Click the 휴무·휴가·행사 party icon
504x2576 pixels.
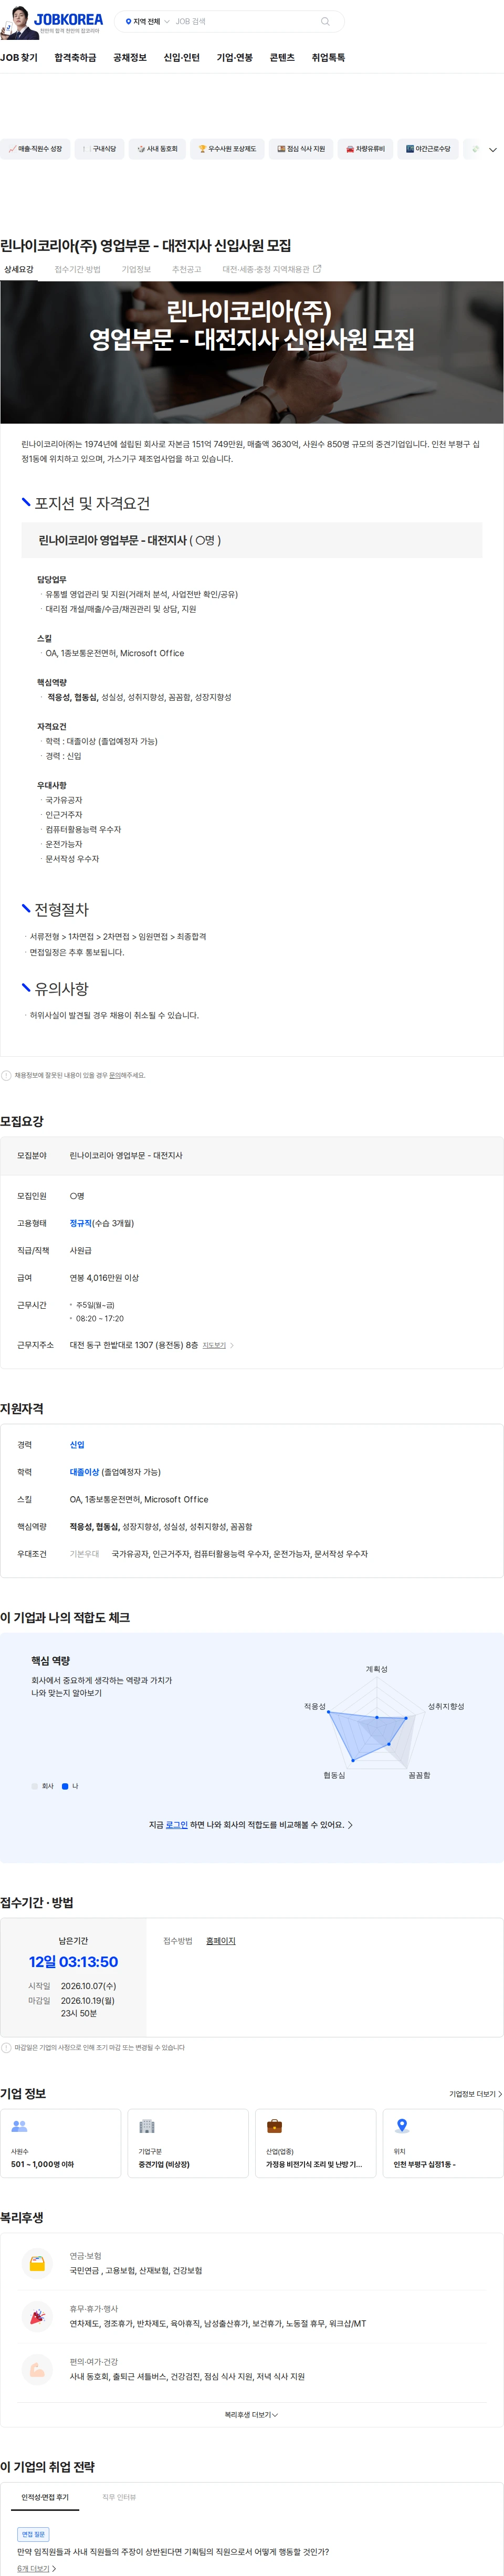pyautogui.click(x=37, y=2316)
